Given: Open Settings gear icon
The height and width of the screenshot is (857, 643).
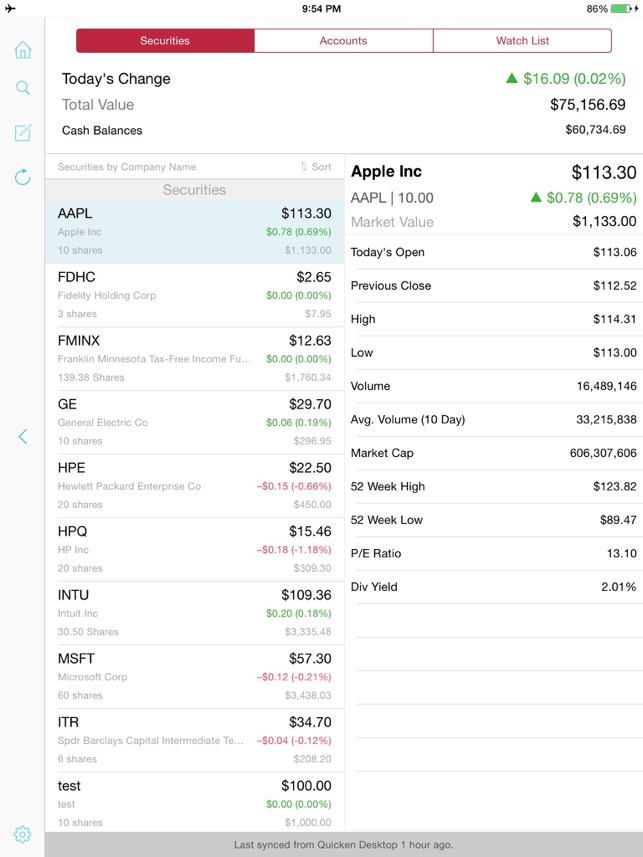Looking at the screenshot, I should pyautogui.click(x=22, y=834).
